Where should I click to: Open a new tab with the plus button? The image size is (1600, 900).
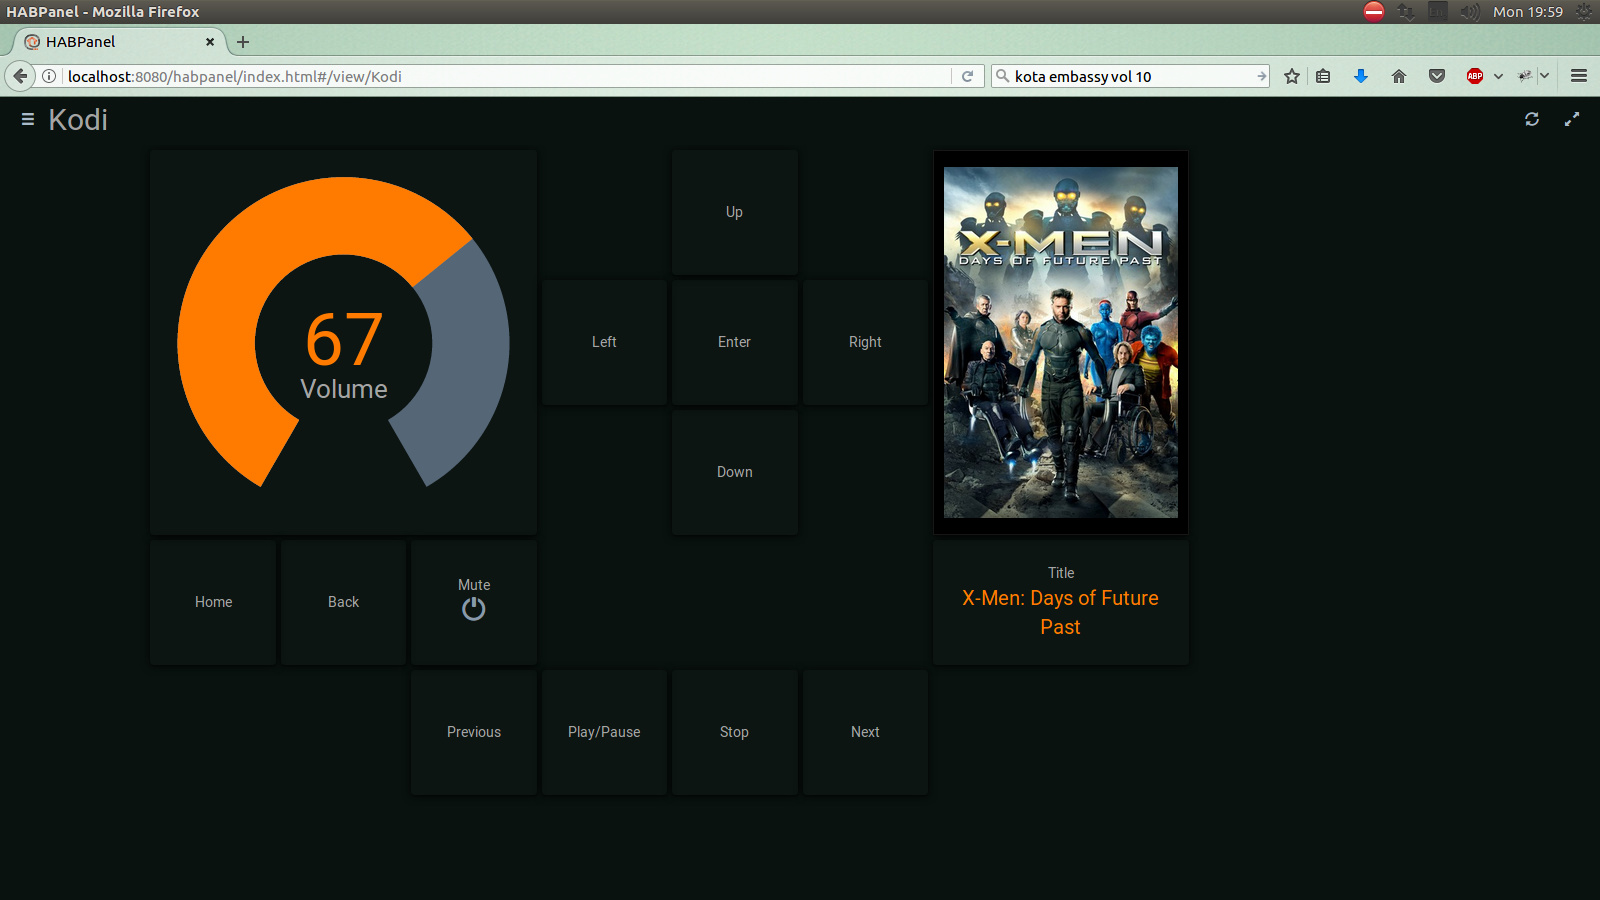[x=243, y=42]
